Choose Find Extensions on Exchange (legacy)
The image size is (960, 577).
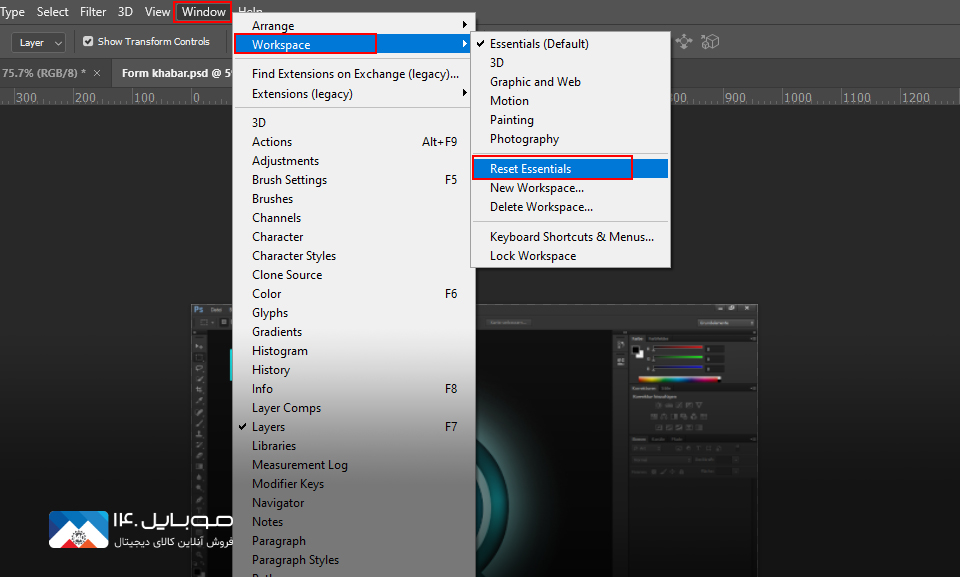tap(354, 74)
